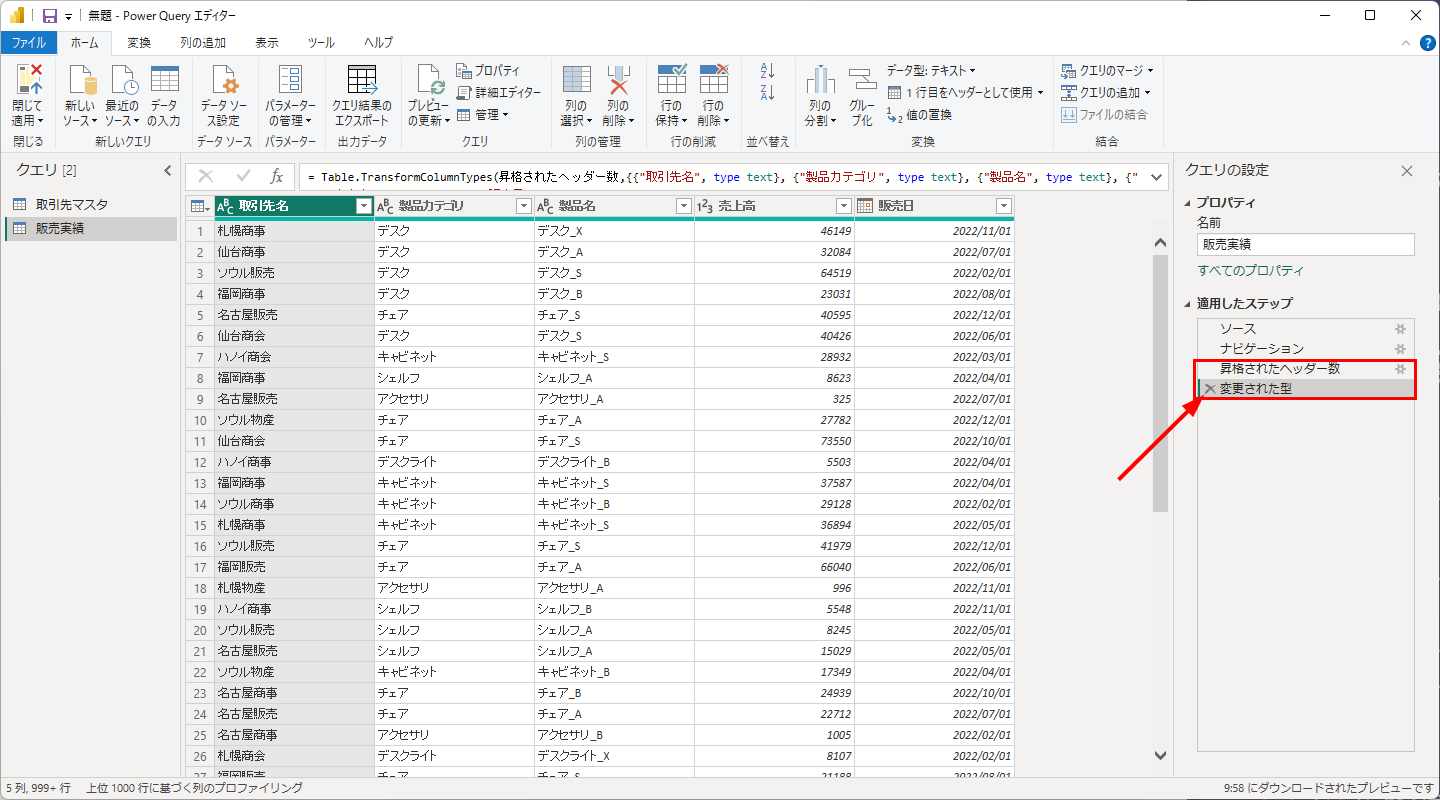The width and height of the screenshot is (1440, 800).
Task: Click 列の選択 (Choose Columns) icon
Action: click(x=577, y=79)
